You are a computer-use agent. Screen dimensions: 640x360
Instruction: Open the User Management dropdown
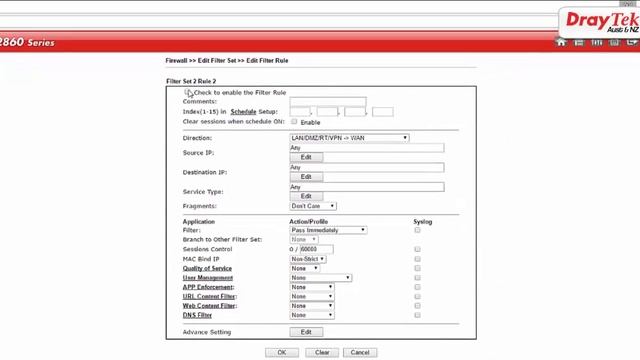coord(320,278)
